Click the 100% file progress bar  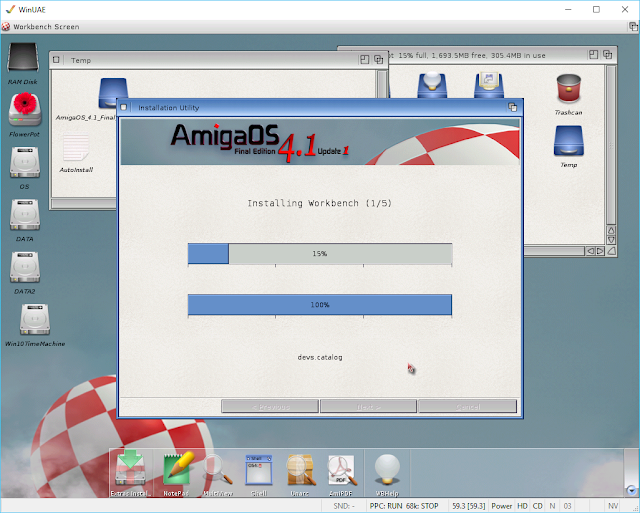click(320, 305)
